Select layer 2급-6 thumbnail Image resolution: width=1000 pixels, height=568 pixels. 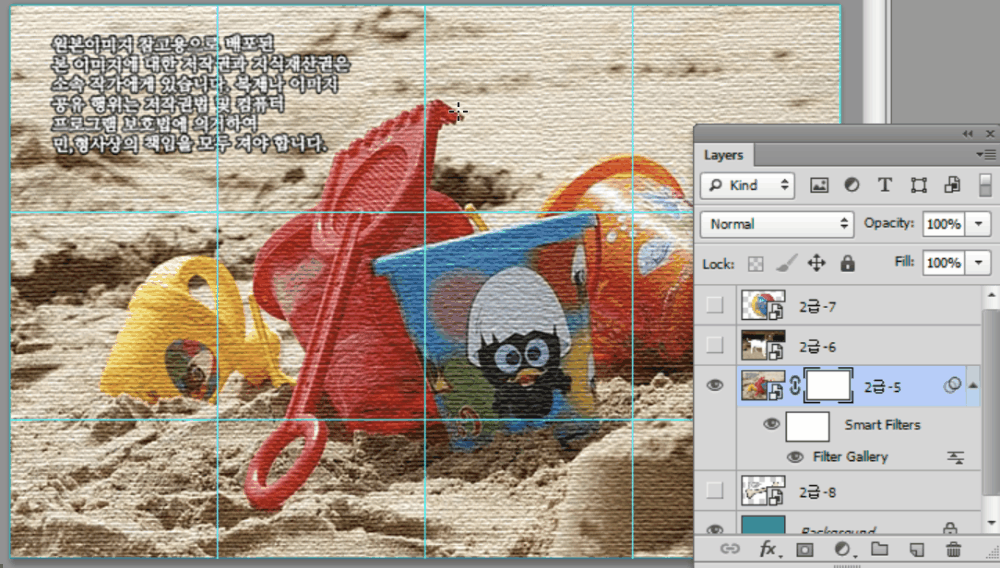[763, 345]
